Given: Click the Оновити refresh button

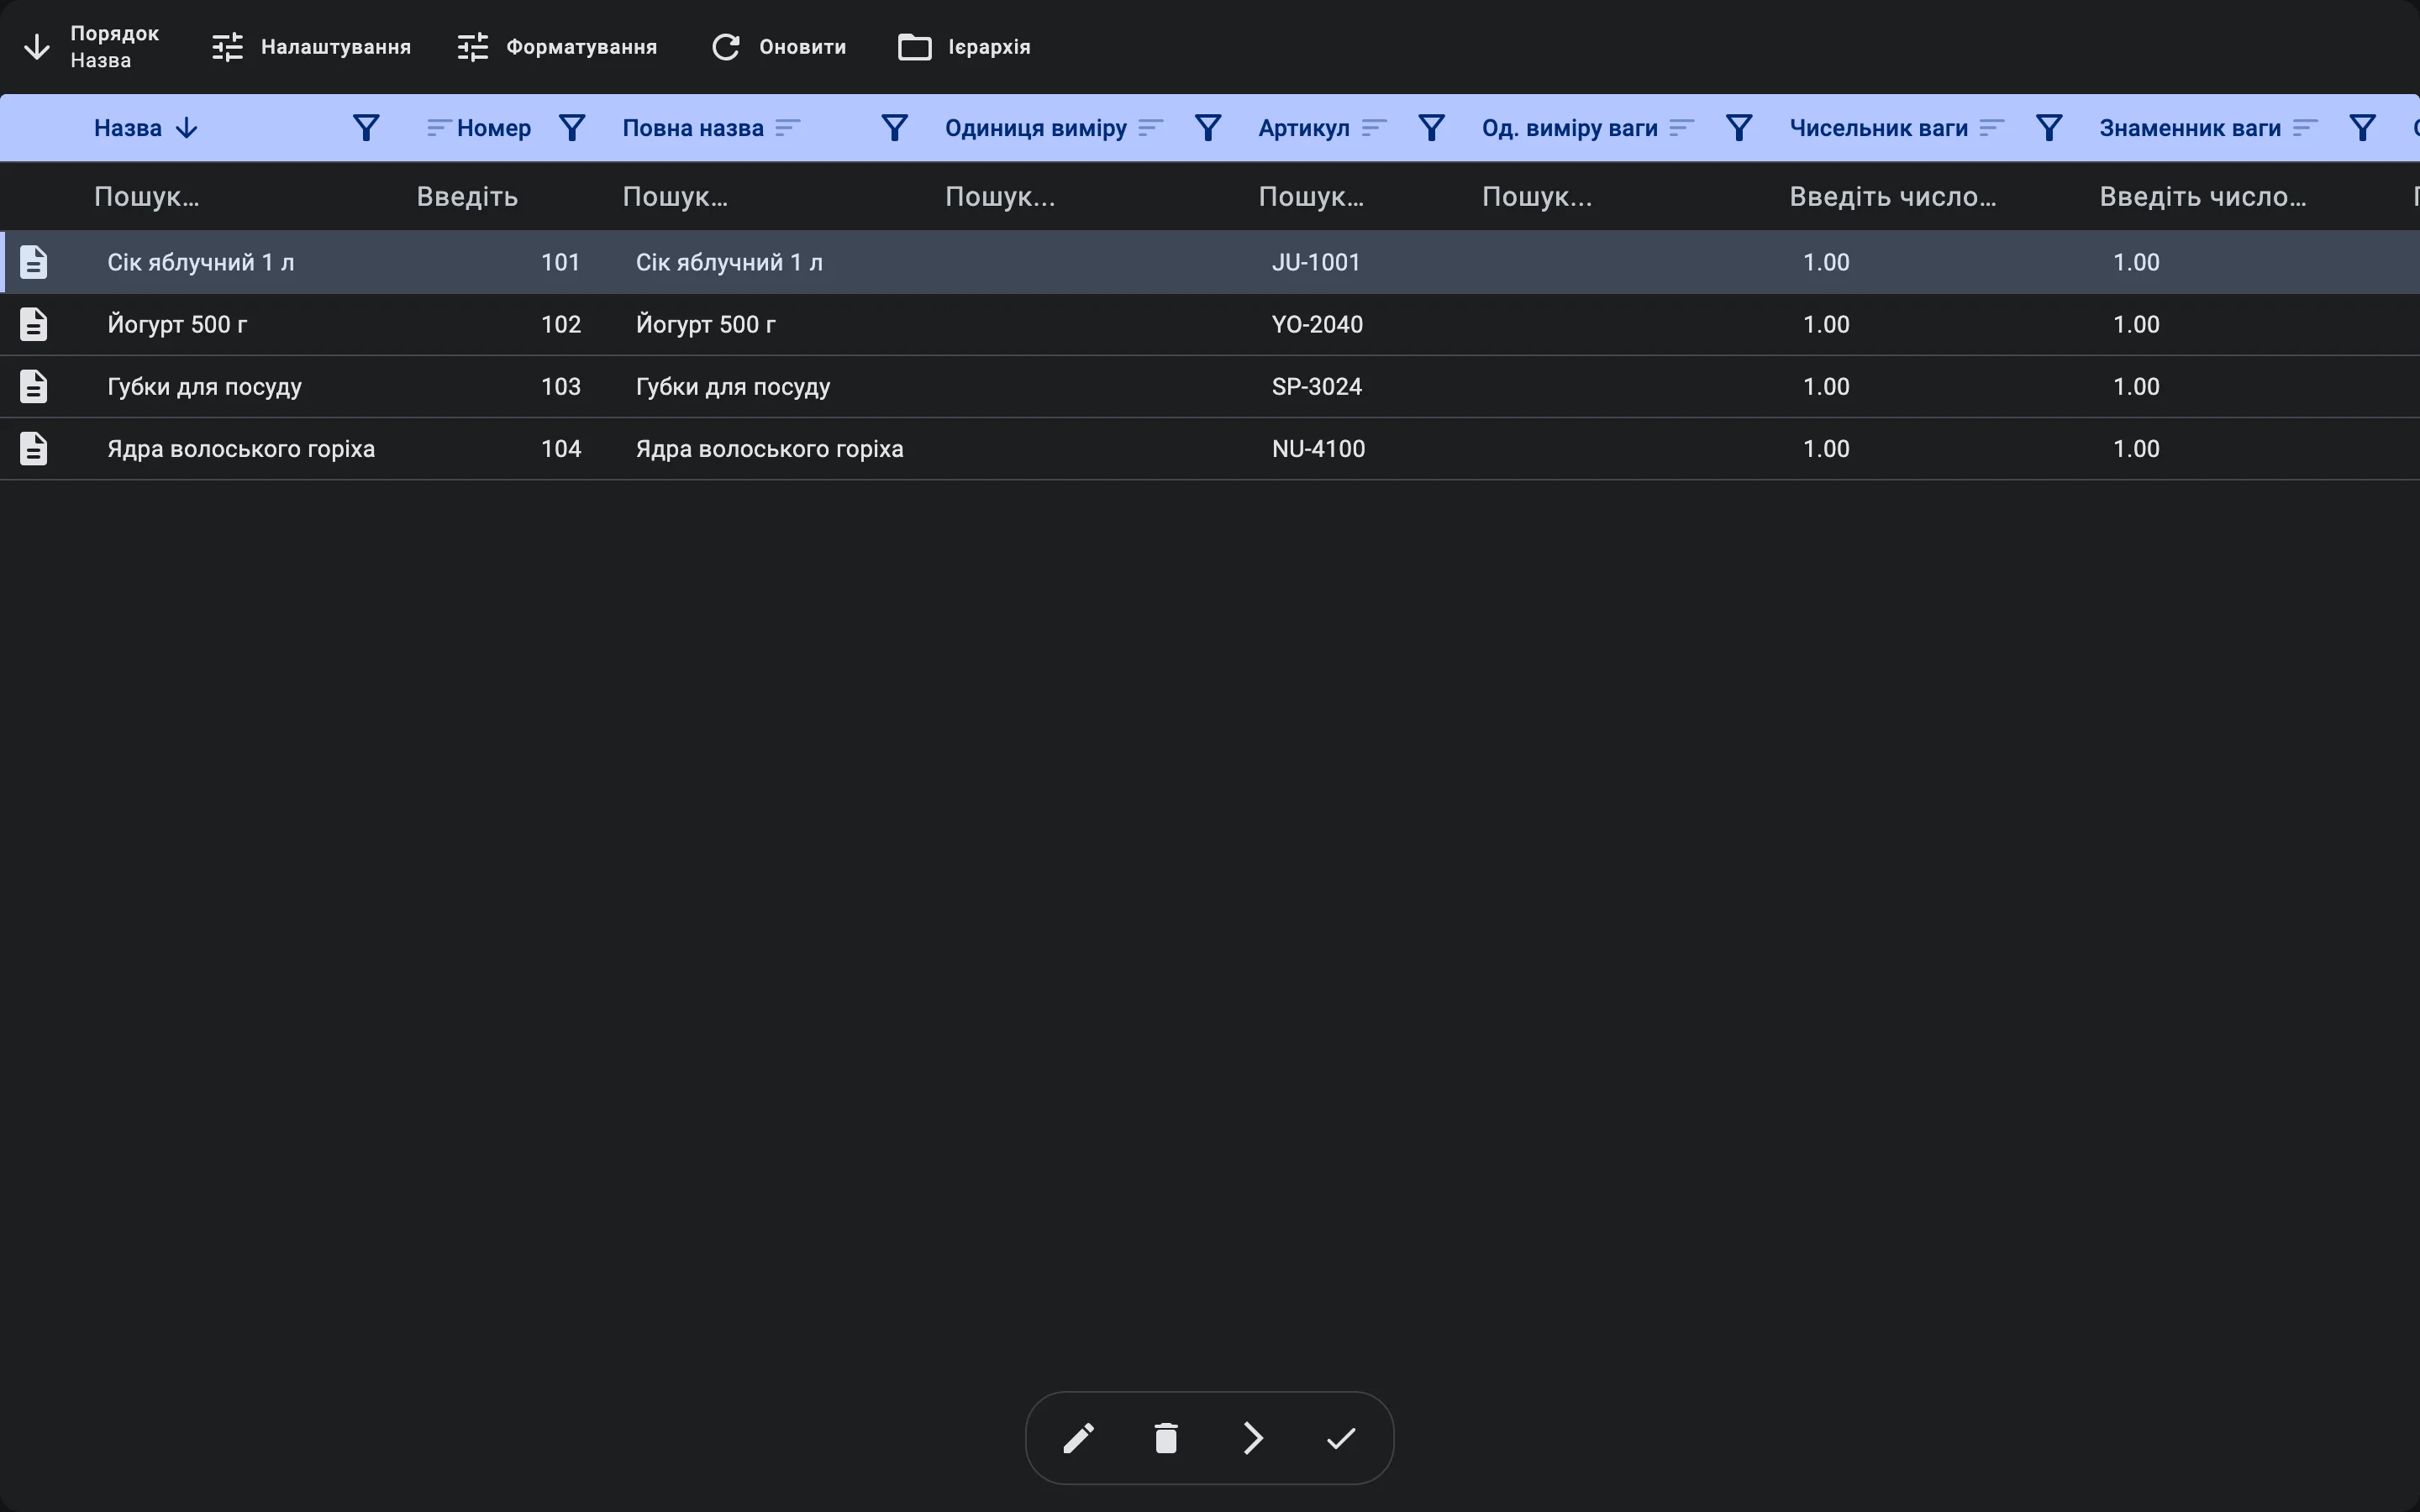Looking at the screenshot, I should tap(778, 47).
